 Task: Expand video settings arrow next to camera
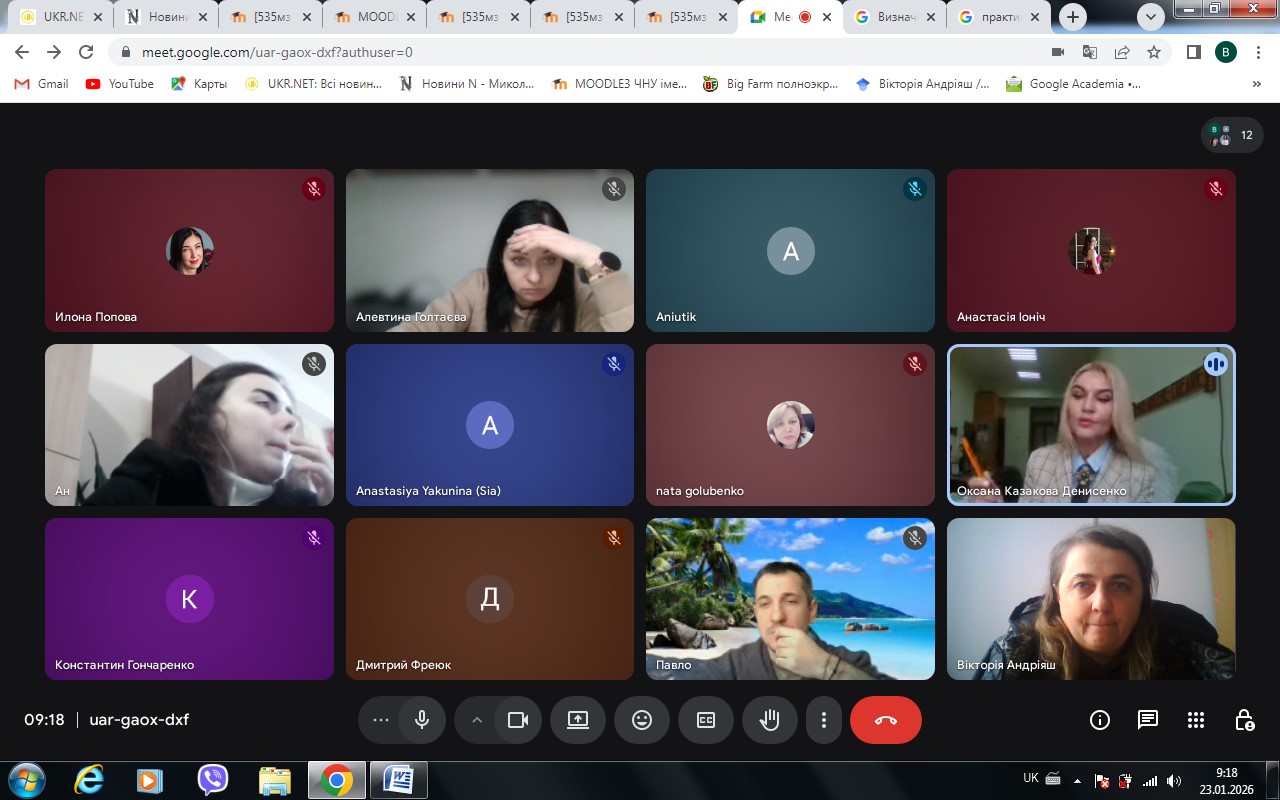pos(477,720)
